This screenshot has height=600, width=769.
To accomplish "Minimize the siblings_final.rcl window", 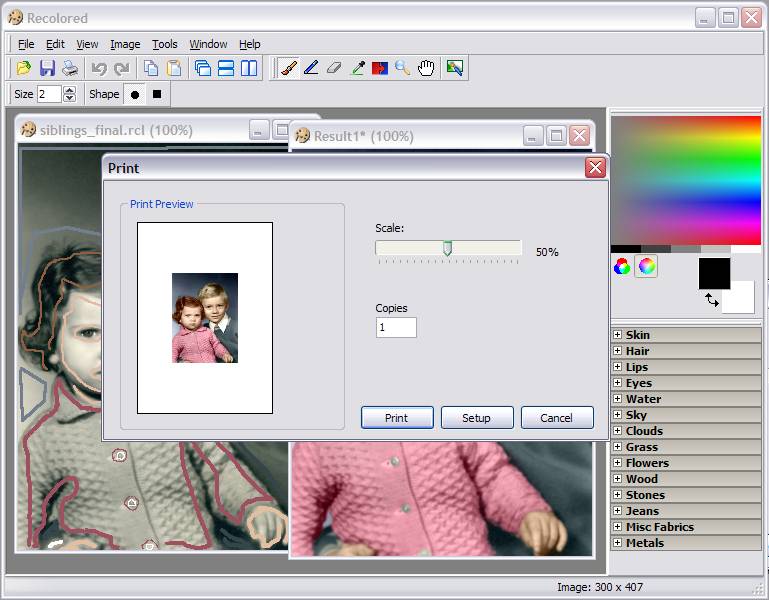I will [x=259, y=130].
